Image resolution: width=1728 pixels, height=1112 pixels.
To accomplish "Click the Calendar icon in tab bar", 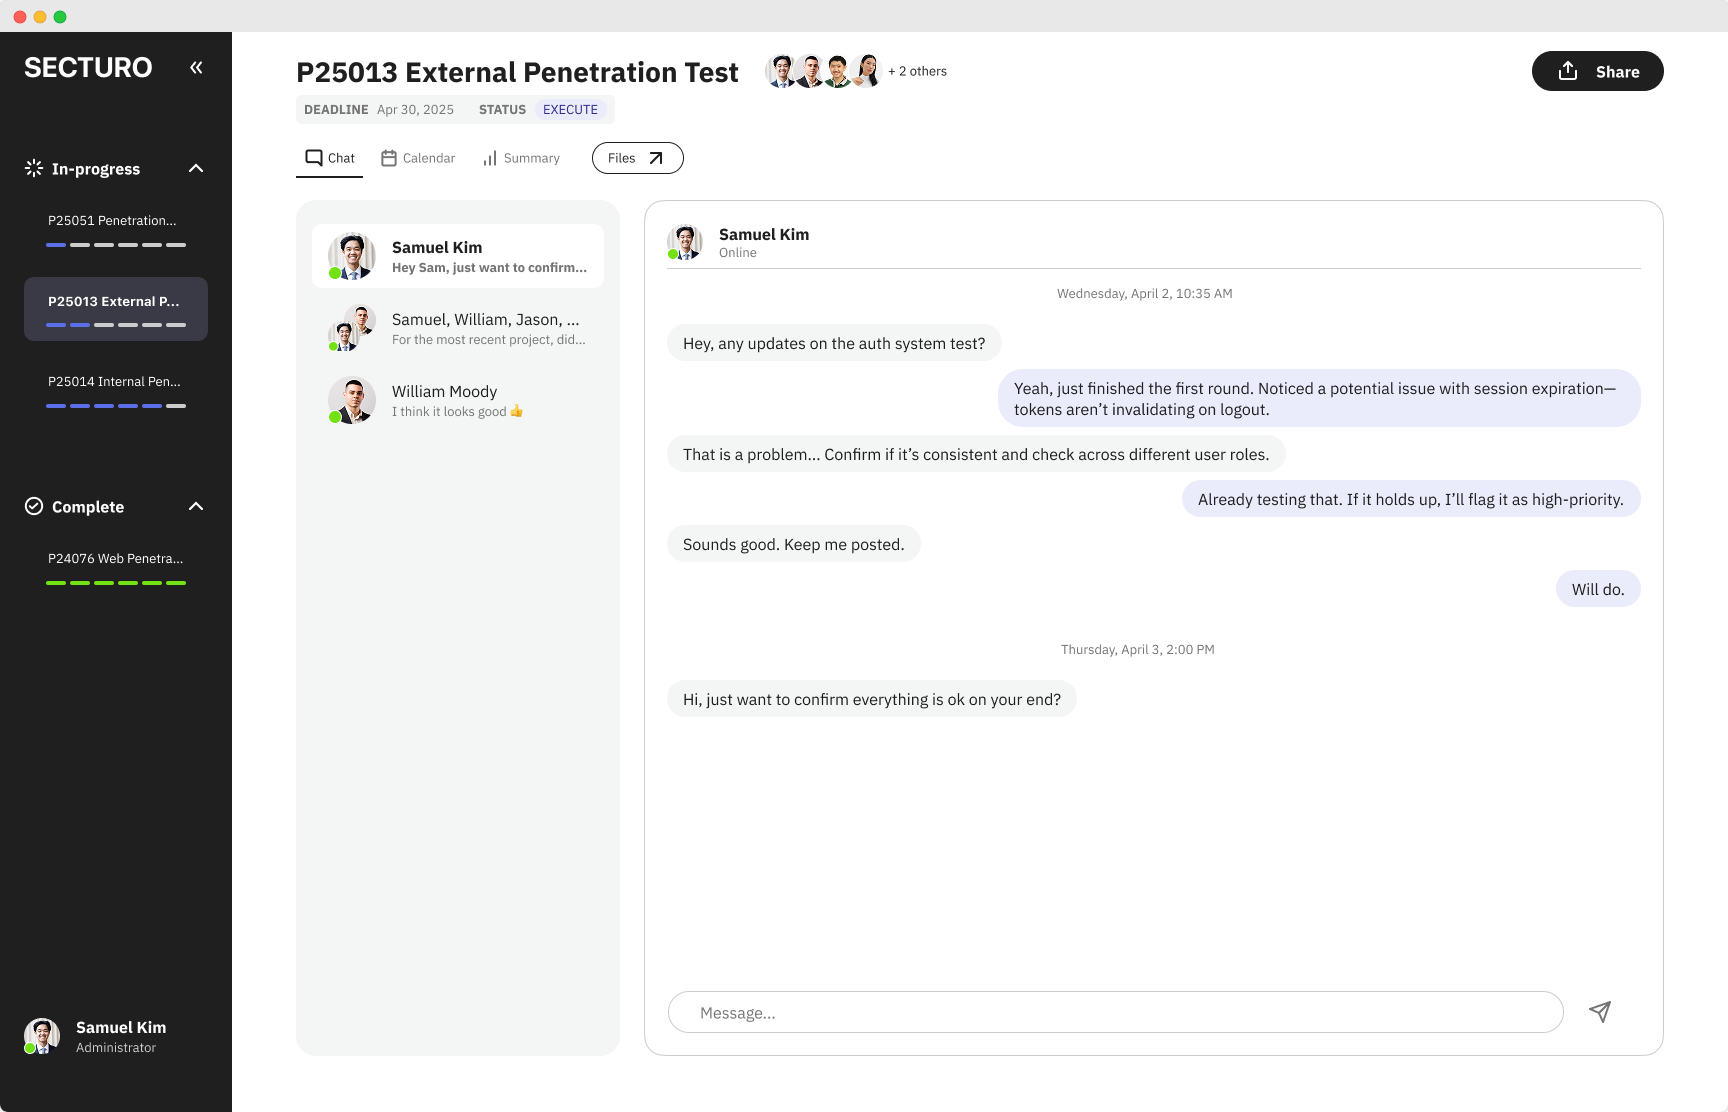I will click(x=389, y=158).
